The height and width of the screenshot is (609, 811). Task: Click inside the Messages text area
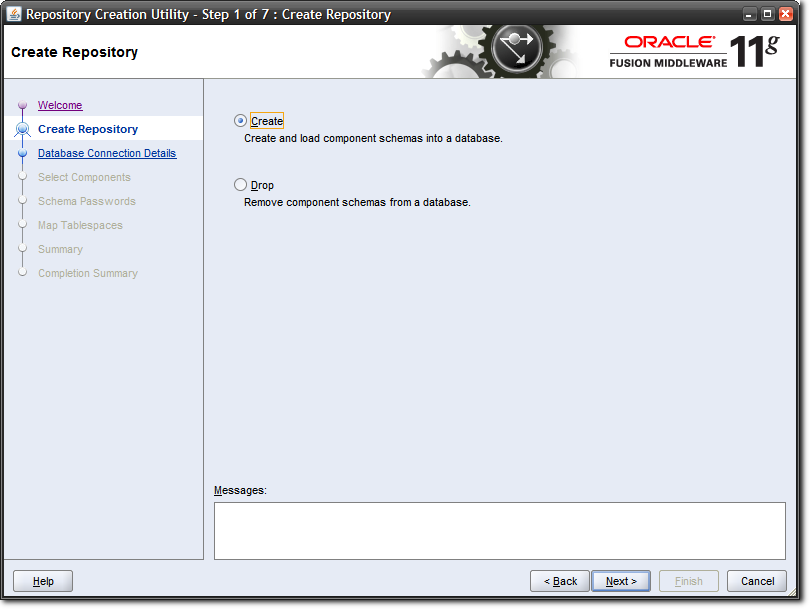point(500,530)
